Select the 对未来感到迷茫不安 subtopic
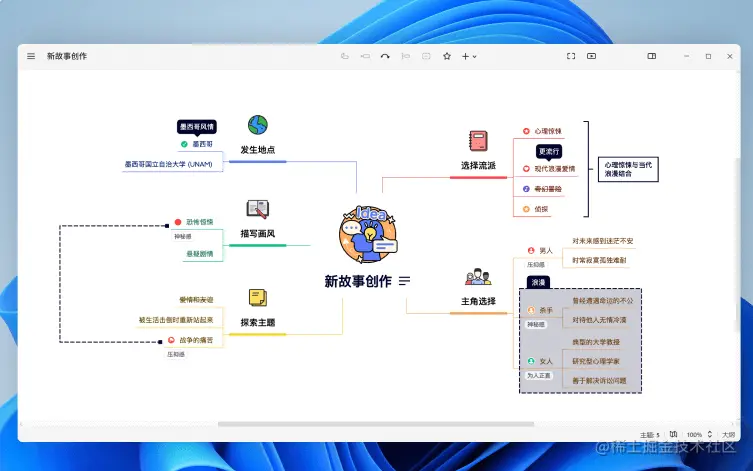Image resolution: width=753 pixels, height=471 pixels. (603, 241)
